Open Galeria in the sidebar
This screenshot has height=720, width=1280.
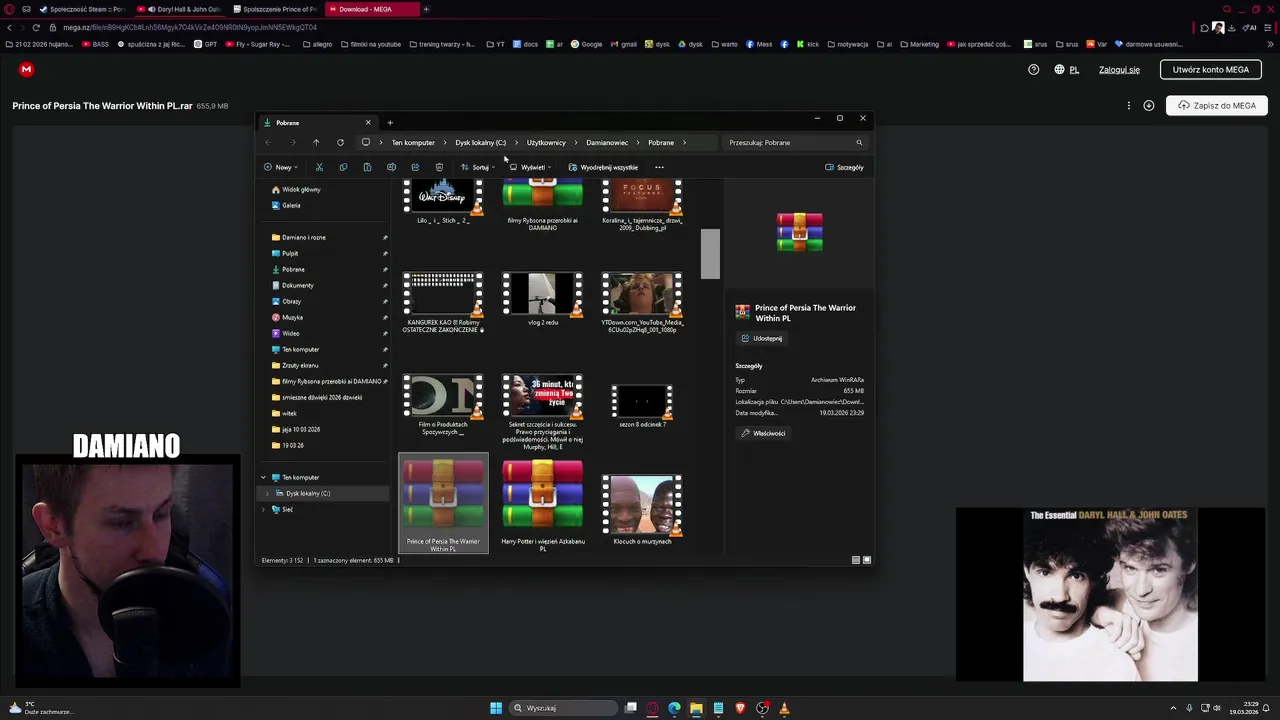291,205
